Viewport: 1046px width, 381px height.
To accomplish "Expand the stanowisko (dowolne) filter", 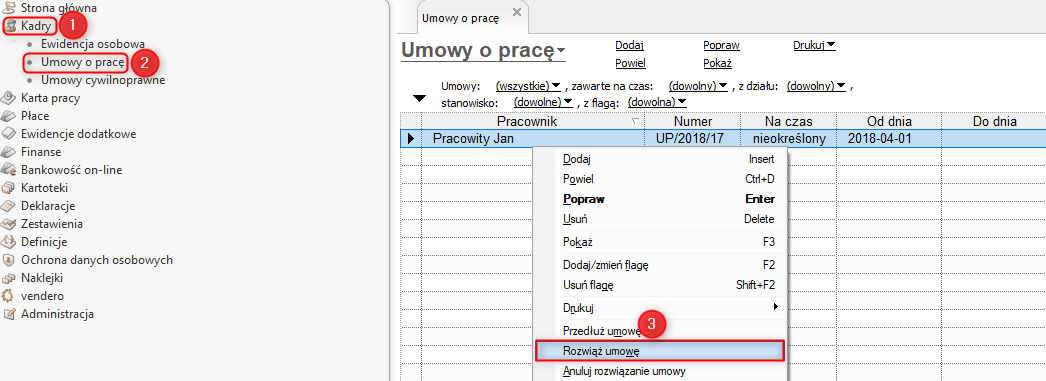I will (x=543, y=102).
